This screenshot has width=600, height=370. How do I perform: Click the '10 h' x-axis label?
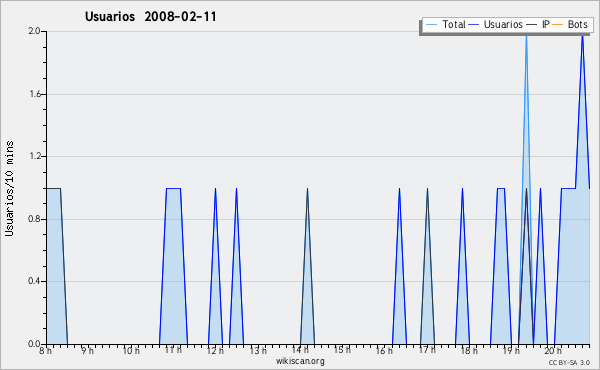(131, 350)
